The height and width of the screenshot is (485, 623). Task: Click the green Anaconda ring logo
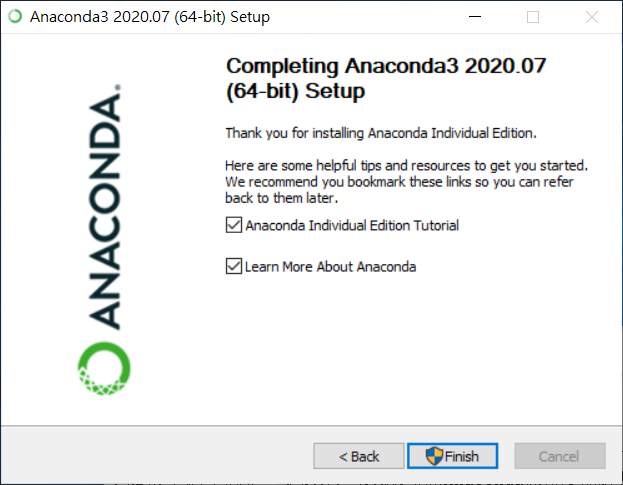[x=104, y=369]
